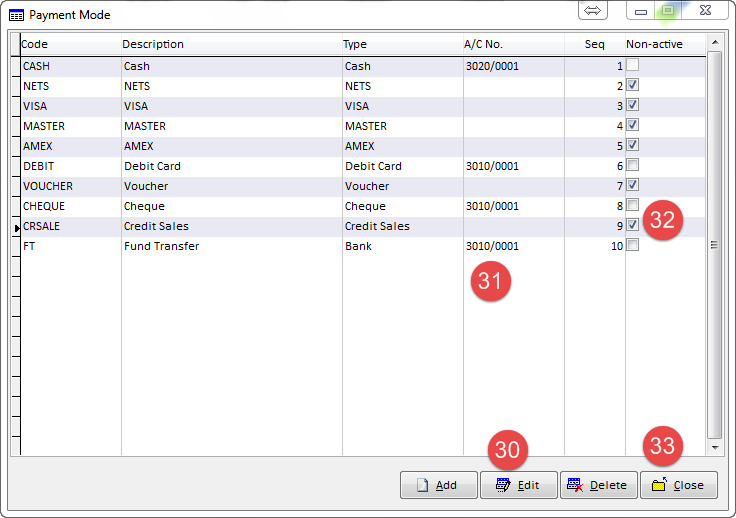Viewport: 736px width, 518px height.
Task: Click the Non-active column header
Action: [665, 44]
